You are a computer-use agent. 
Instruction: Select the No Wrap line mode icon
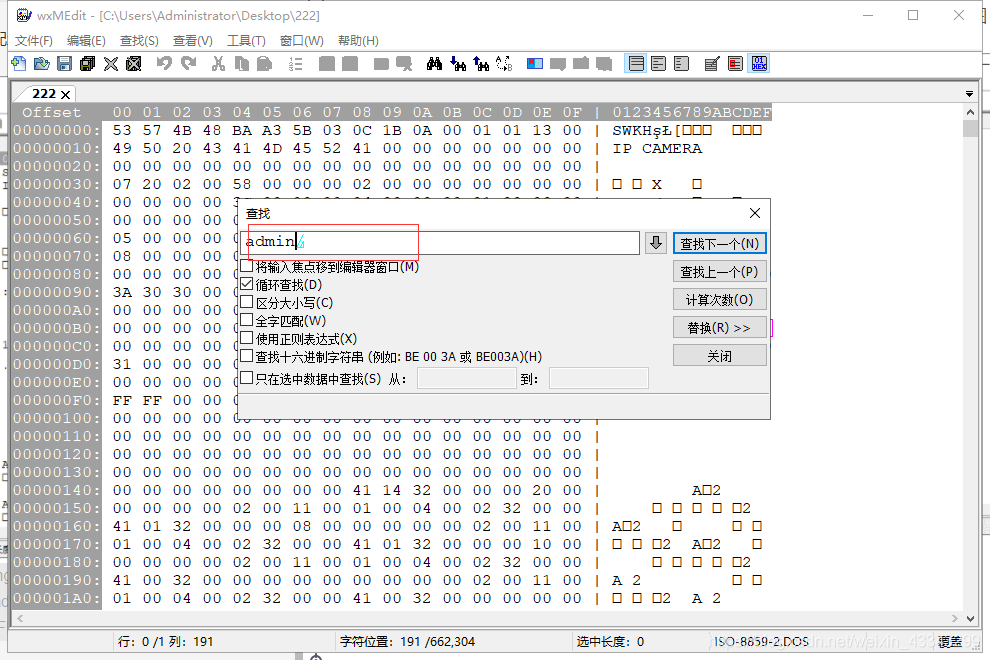[636, 64]
